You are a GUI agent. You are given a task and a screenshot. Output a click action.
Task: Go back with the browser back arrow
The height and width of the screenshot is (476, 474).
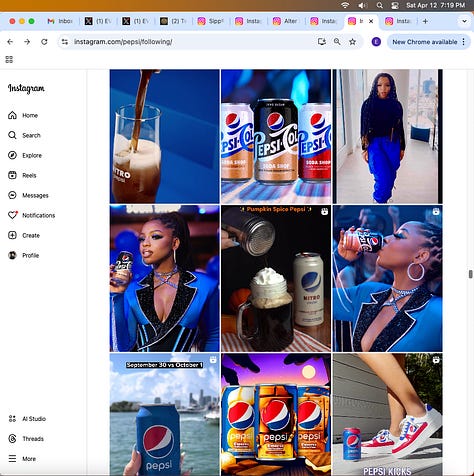pyautogui.click(x=10, y=42)
